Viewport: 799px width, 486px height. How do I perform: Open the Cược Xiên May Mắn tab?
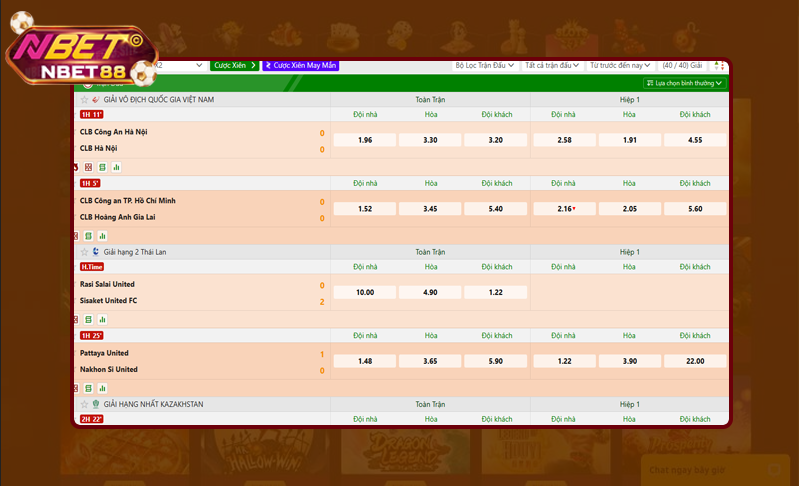coord(300,65)
